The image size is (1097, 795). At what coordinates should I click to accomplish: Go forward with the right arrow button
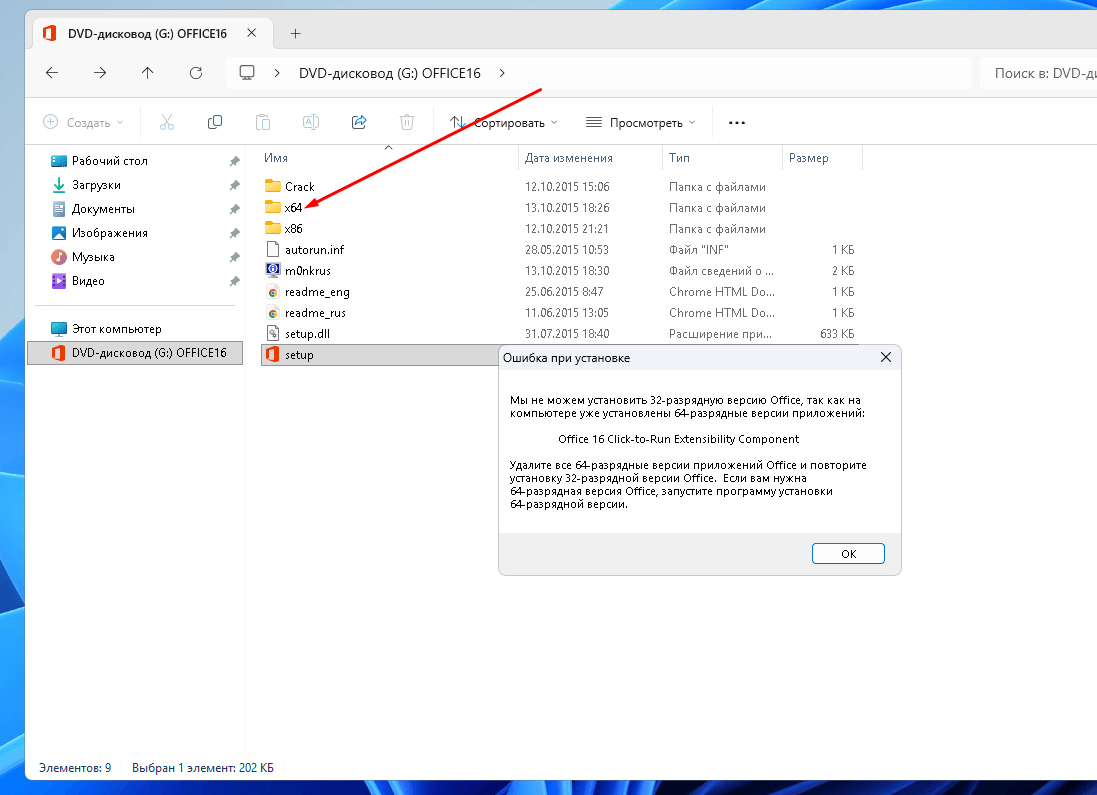pos(100,73)
